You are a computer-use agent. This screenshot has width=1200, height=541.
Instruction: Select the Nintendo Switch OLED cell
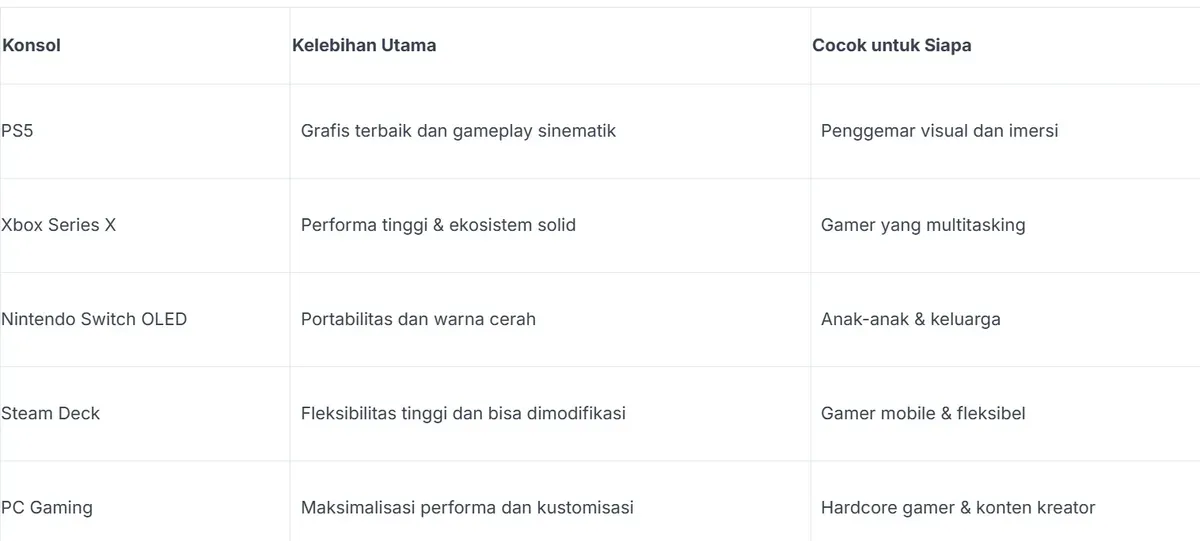pyautogui.click(x=145, y=319)
